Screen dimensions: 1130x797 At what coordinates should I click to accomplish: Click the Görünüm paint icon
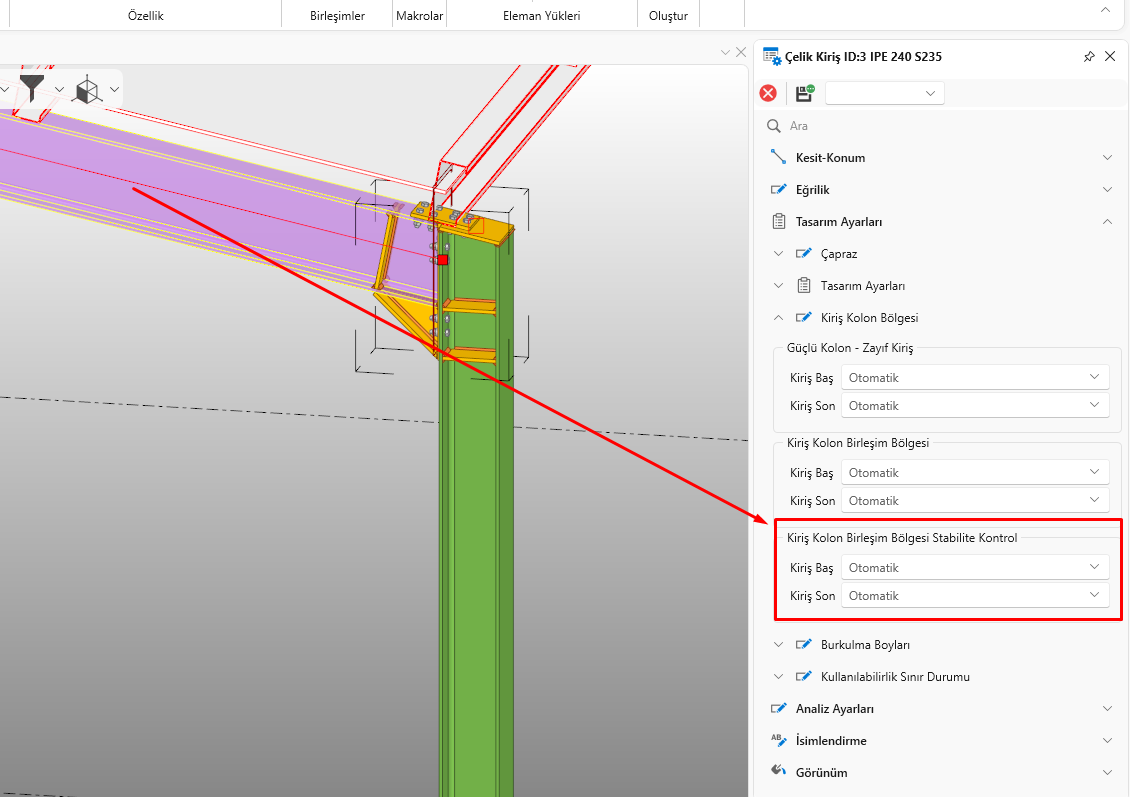pos(779,772)
